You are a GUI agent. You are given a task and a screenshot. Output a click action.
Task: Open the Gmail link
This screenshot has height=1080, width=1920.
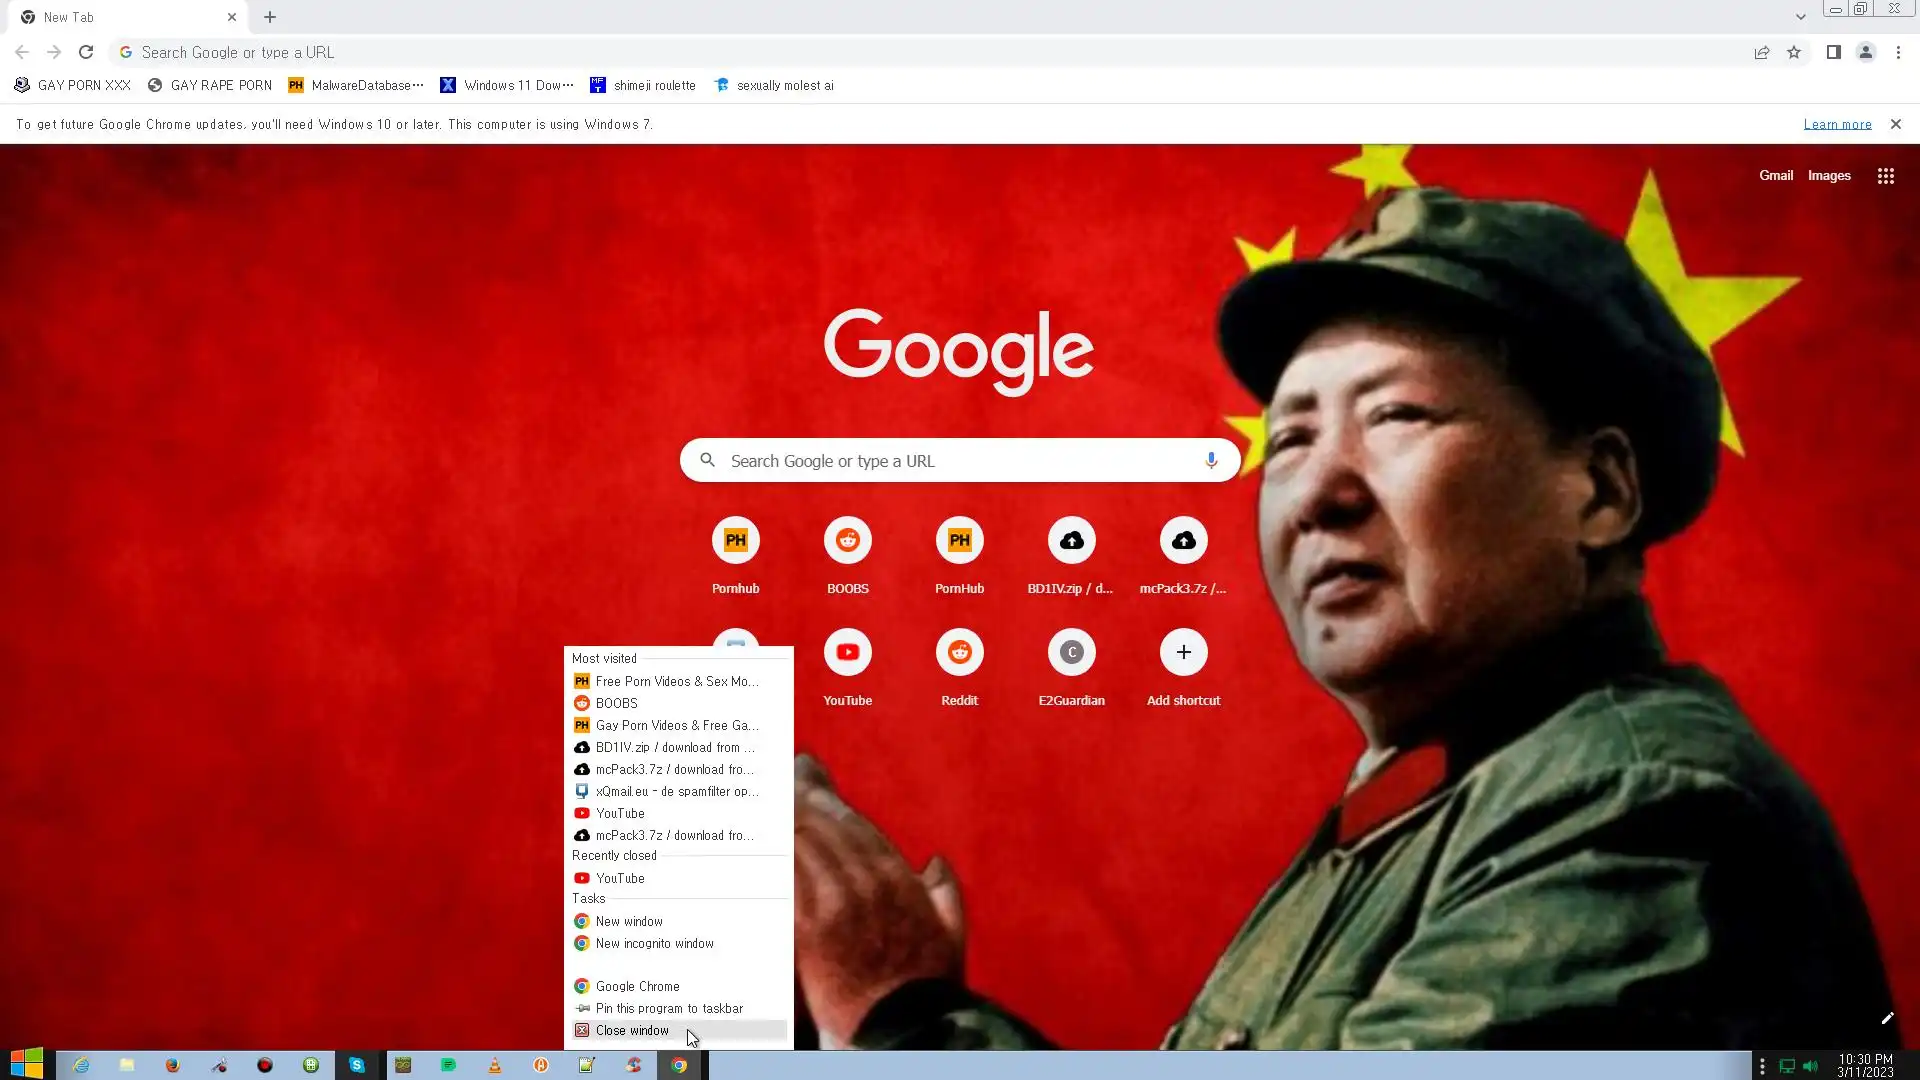click(1775, 175)
